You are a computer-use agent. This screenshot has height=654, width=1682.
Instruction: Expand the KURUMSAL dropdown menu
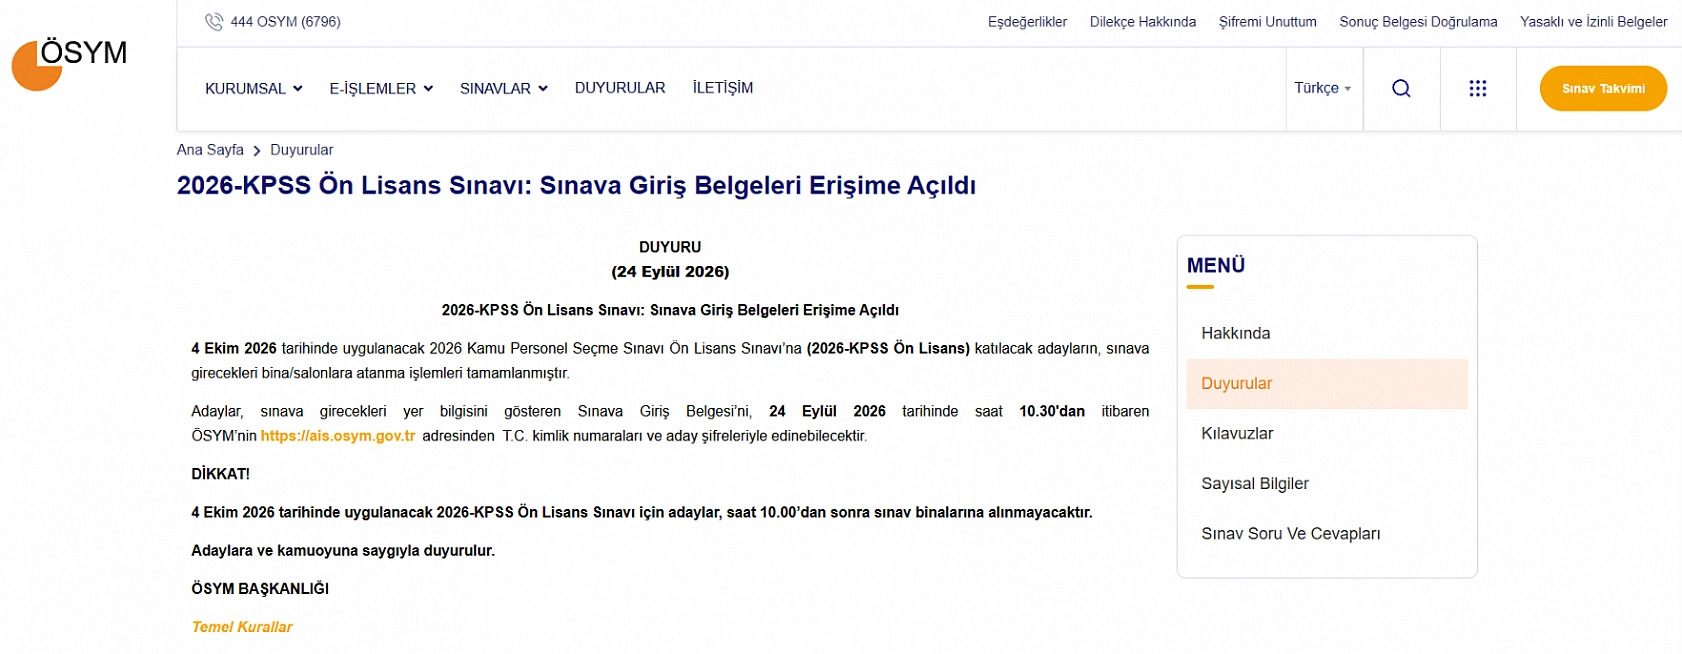pos(254,88)
